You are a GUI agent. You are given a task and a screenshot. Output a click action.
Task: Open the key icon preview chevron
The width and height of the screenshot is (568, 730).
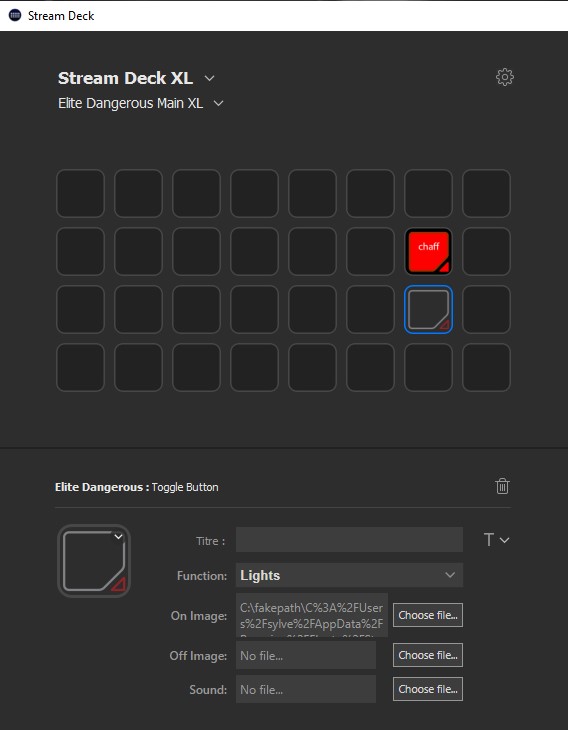tap(119, 537)
